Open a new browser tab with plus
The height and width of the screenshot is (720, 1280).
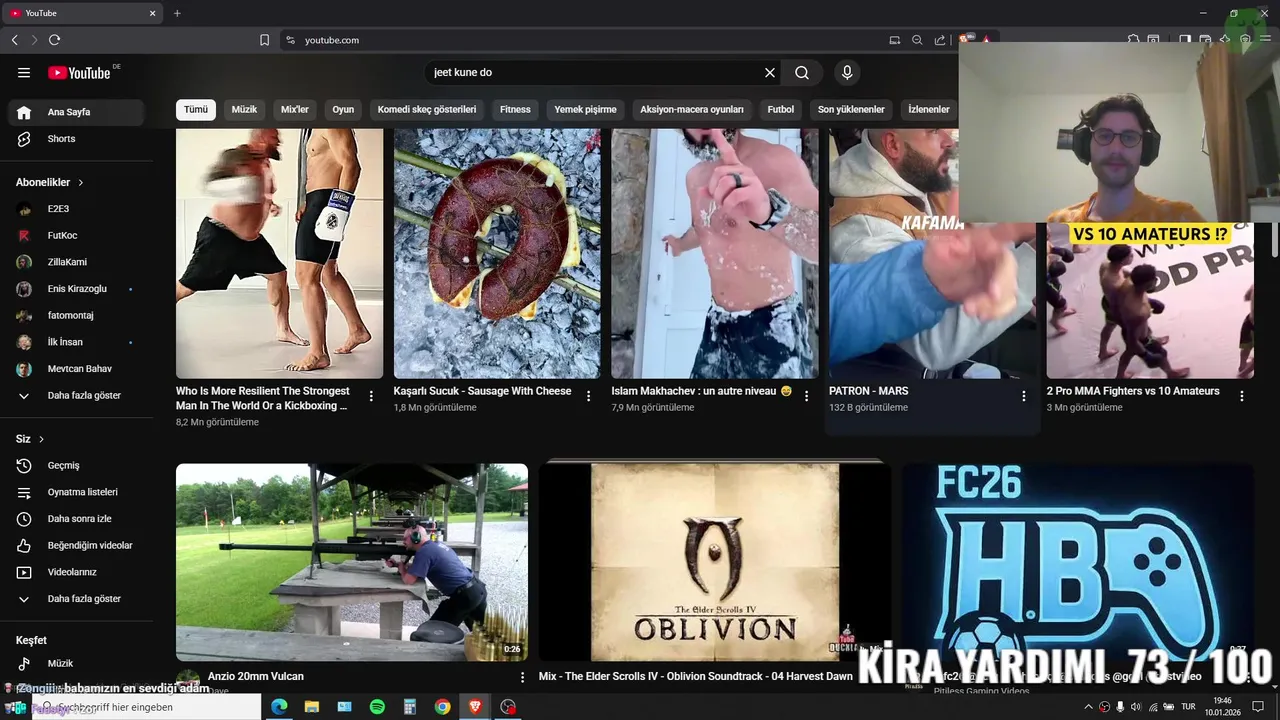click(x=177, y=13)
